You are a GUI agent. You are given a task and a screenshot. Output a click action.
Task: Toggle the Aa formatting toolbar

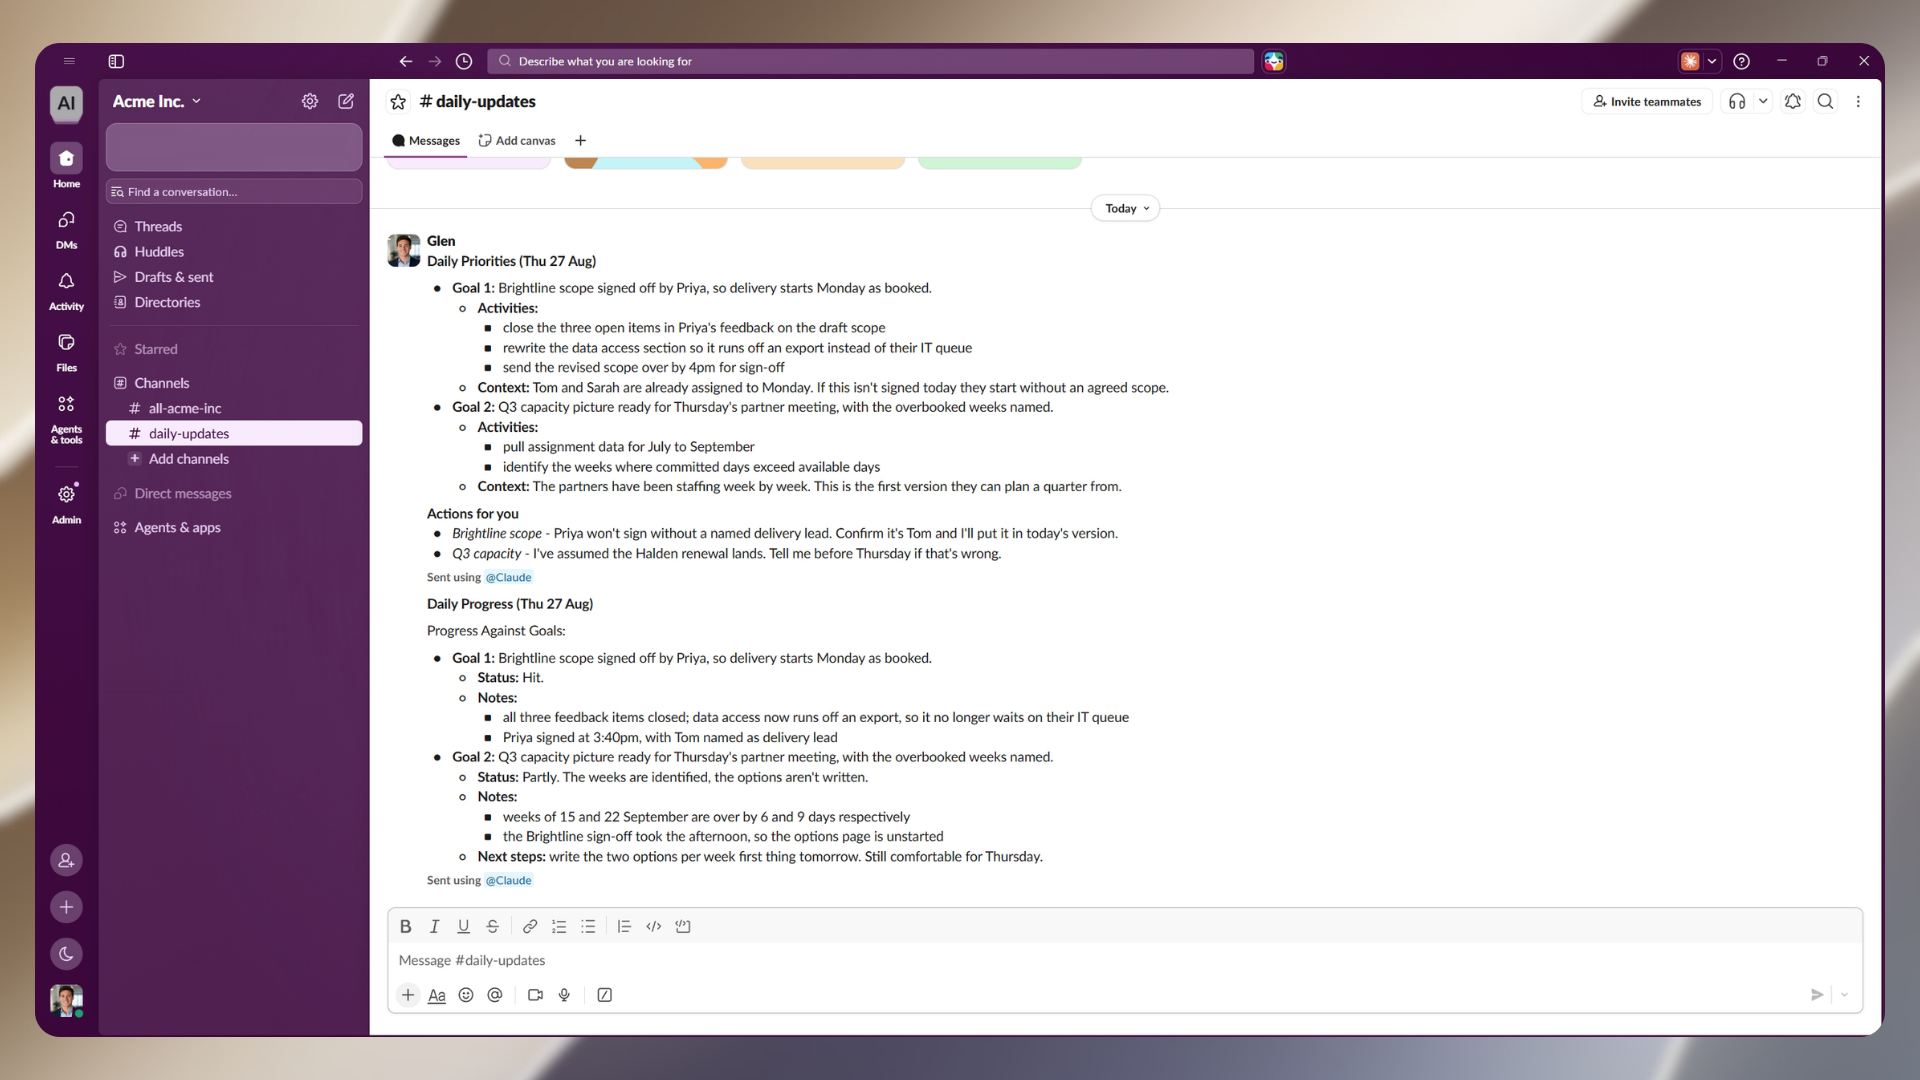click(x=437, y=995)
